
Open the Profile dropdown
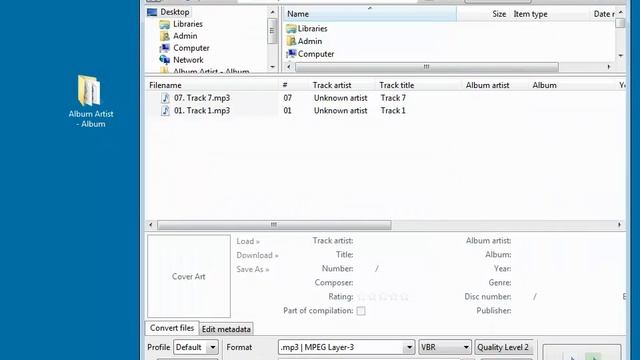[x=196, y=347]
